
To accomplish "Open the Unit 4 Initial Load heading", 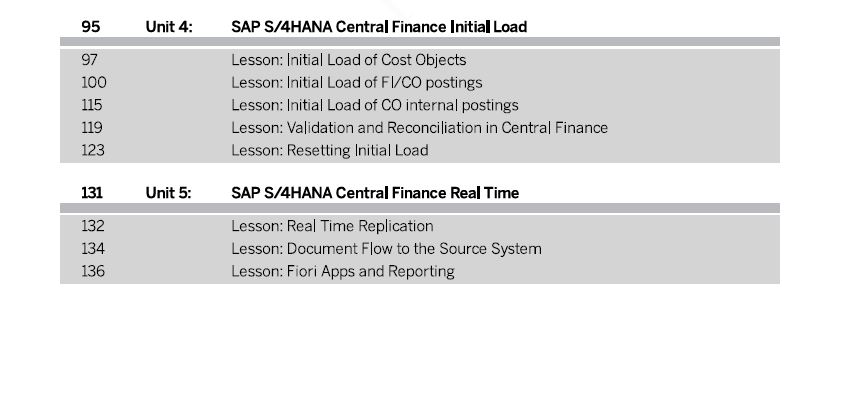I will [x=379, y=27].
